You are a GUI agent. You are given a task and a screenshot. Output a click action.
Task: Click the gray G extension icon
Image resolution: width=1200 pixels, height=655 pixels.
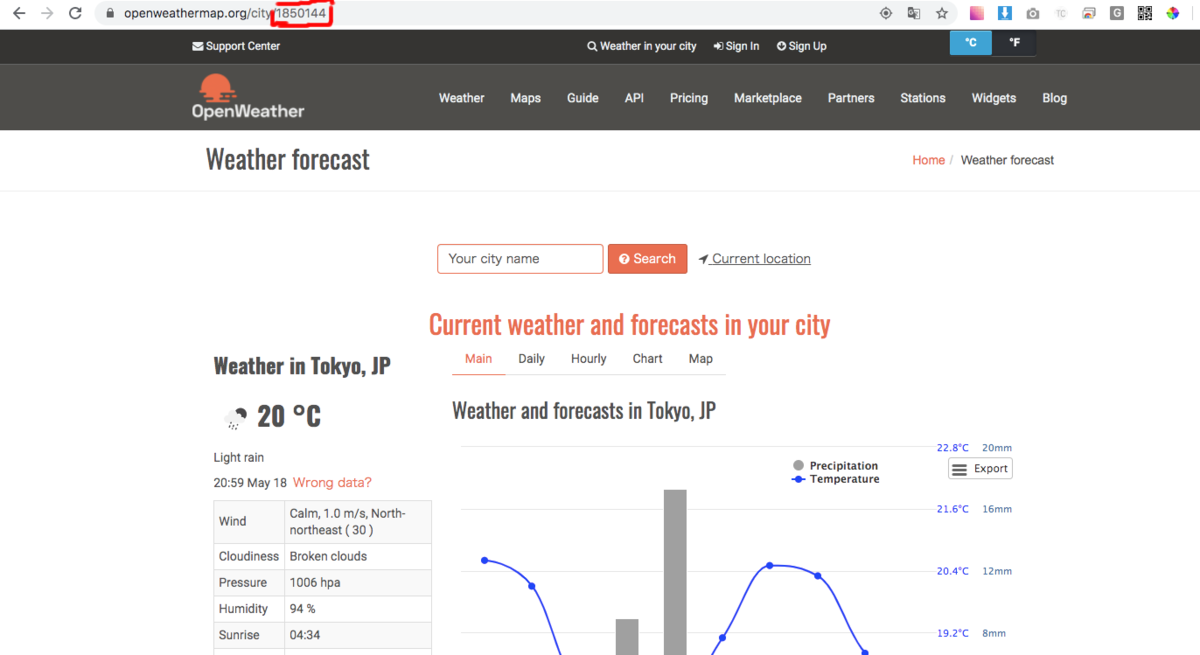coord(1117,14)
